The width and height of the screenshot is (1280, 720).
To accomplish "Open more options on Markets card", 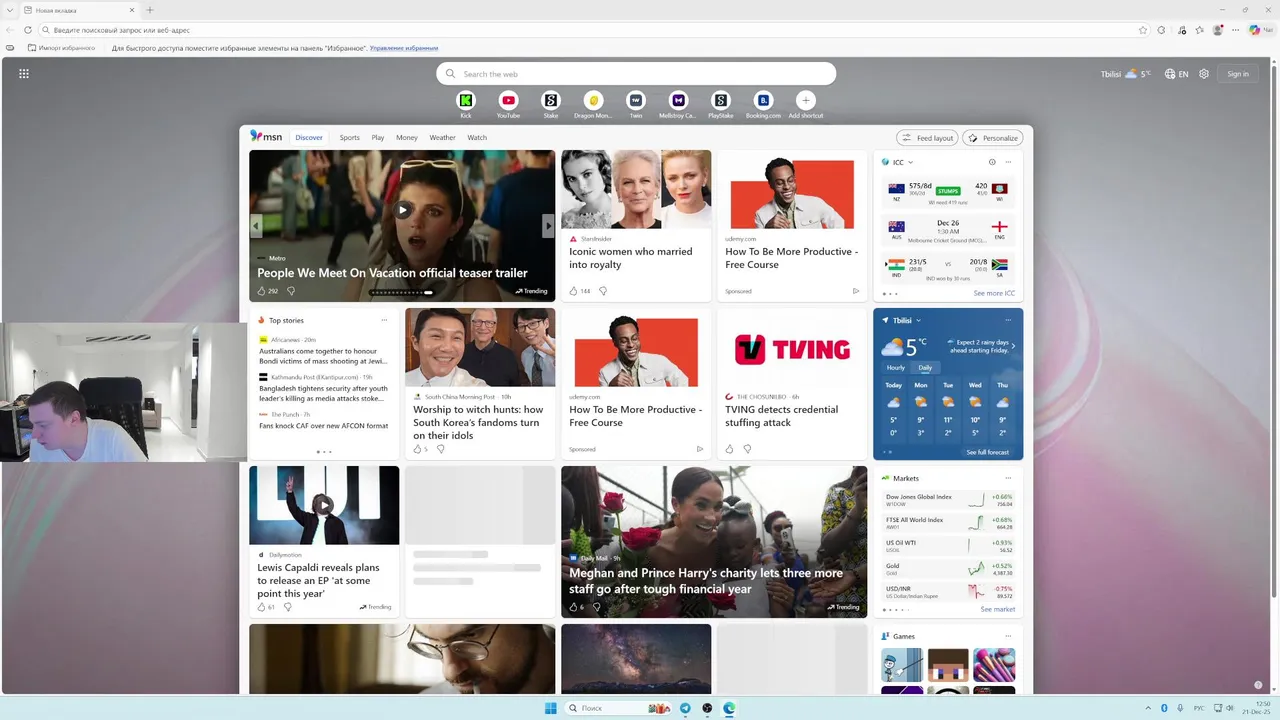I will (1008, 478).
